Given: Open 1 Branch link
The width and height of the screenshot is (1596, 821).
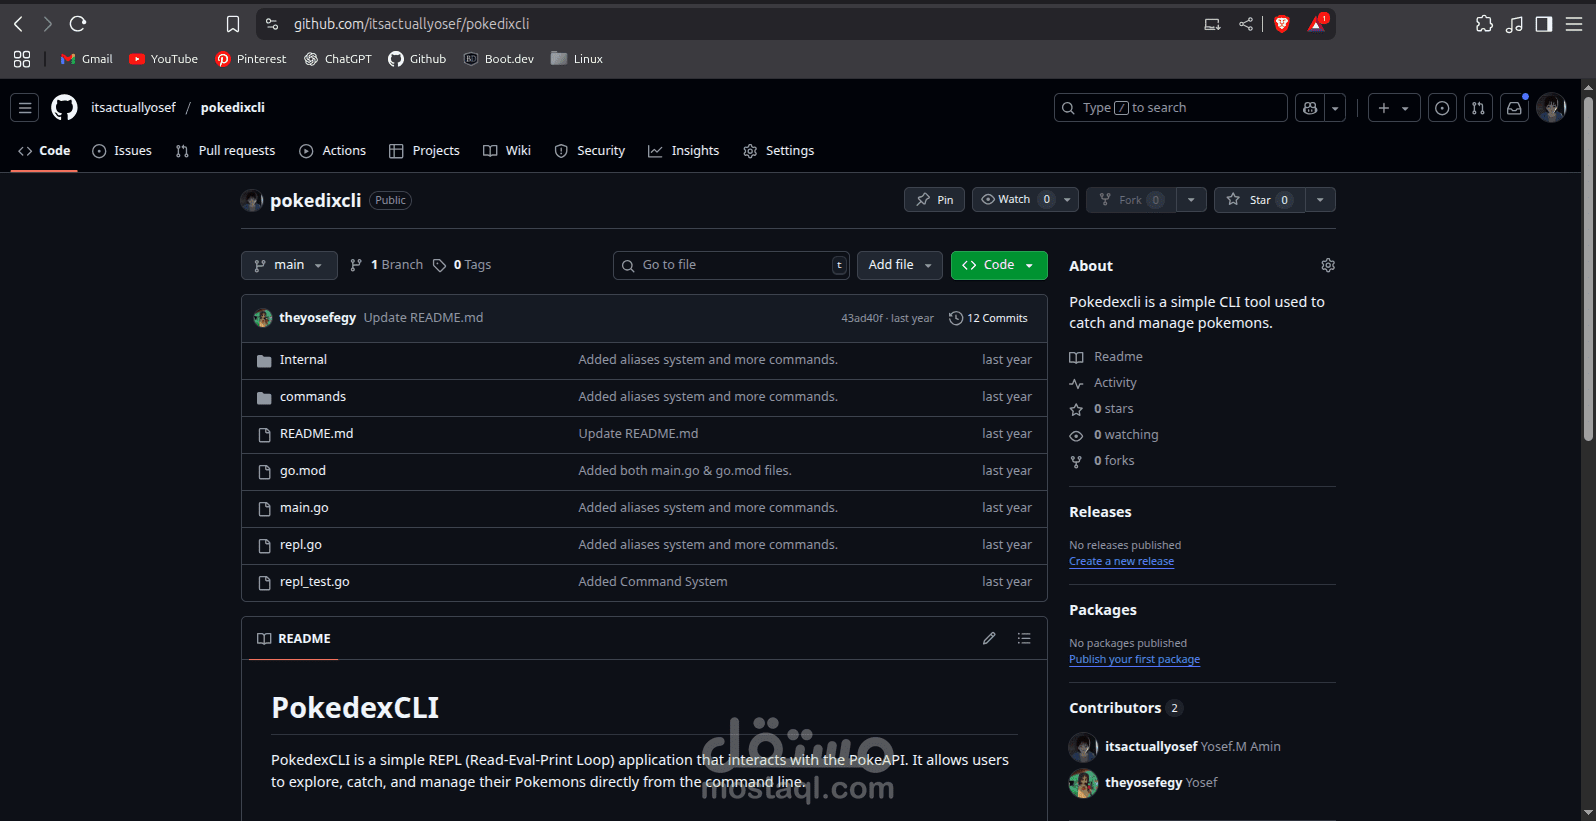Looking at the screenshot, I should (386, 265).
